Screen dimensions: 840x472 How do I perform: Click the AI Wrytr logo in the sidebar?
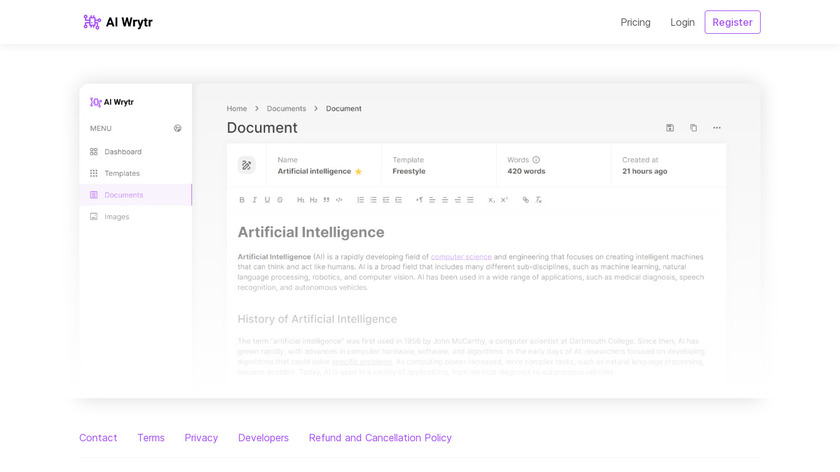(x=111, y=102)
